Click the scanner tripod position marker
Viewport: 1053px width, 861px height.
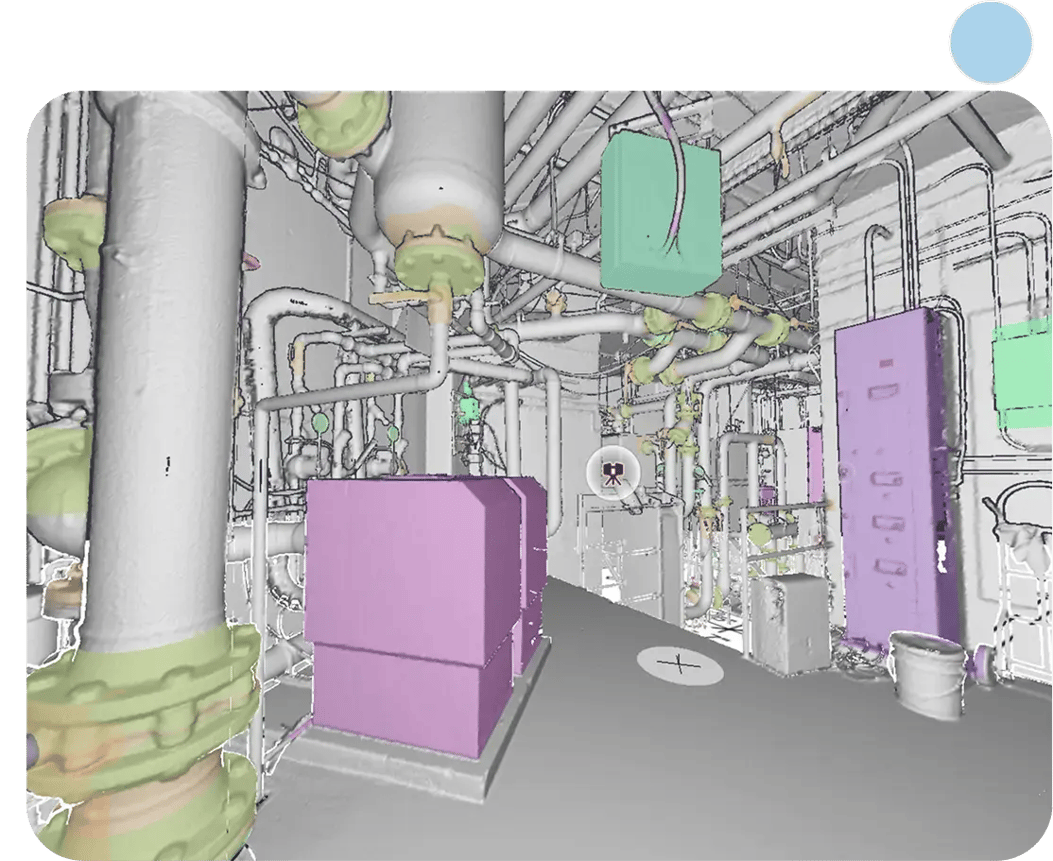(x=613, y=472)
